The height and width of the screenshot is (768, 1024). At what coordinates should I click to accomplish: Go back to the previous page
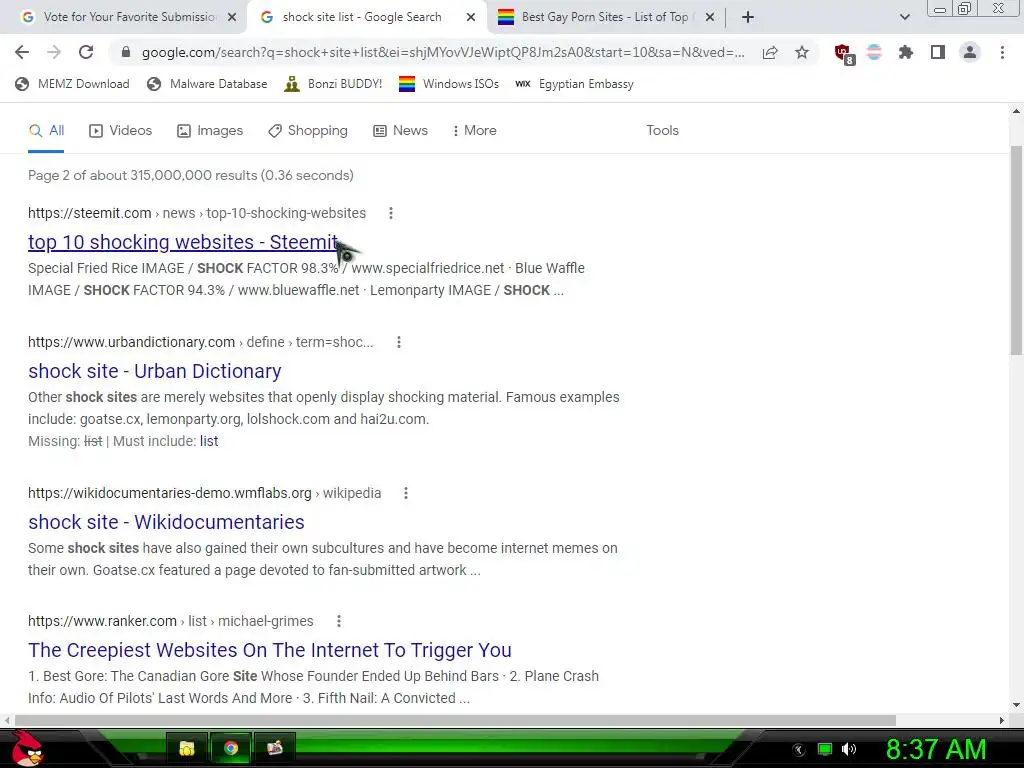click(x=22, y=52)
